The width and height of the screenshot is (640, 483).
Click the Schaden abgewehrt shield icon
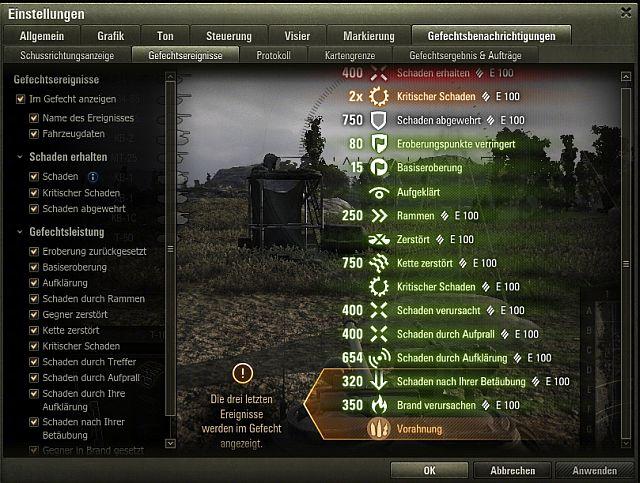pos(378,120)
